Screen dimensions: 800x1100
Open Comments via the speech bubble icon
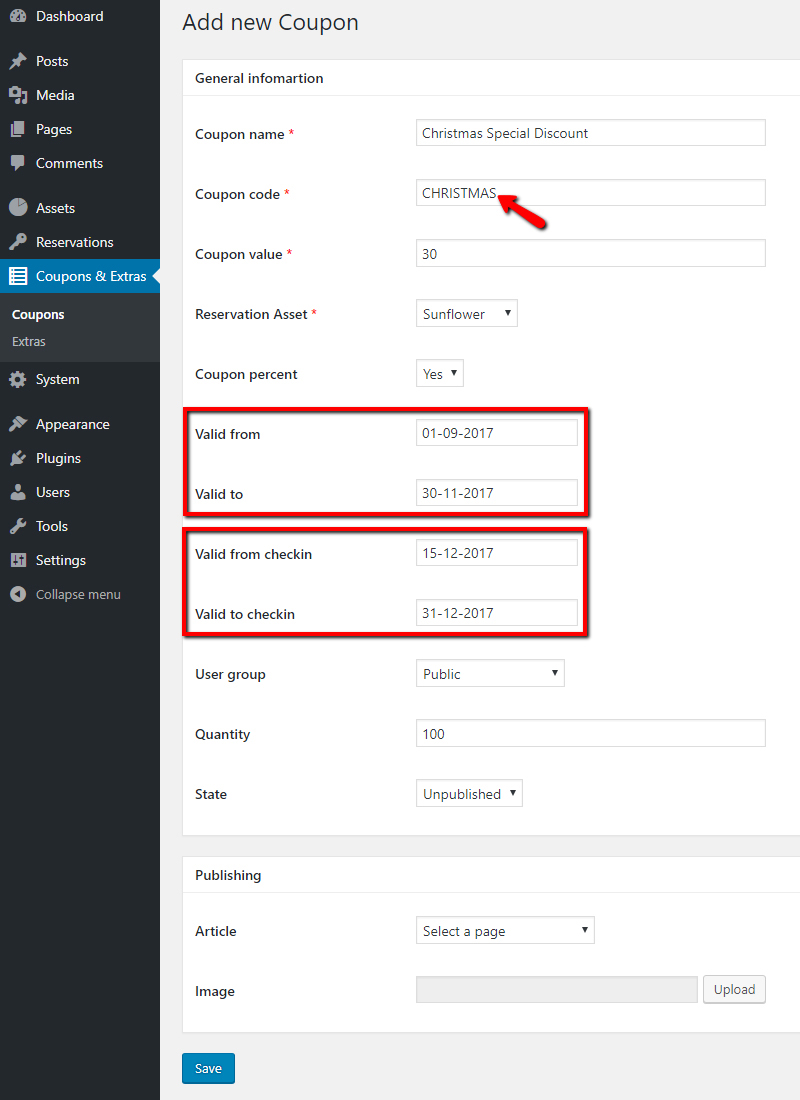coord(16,163)
